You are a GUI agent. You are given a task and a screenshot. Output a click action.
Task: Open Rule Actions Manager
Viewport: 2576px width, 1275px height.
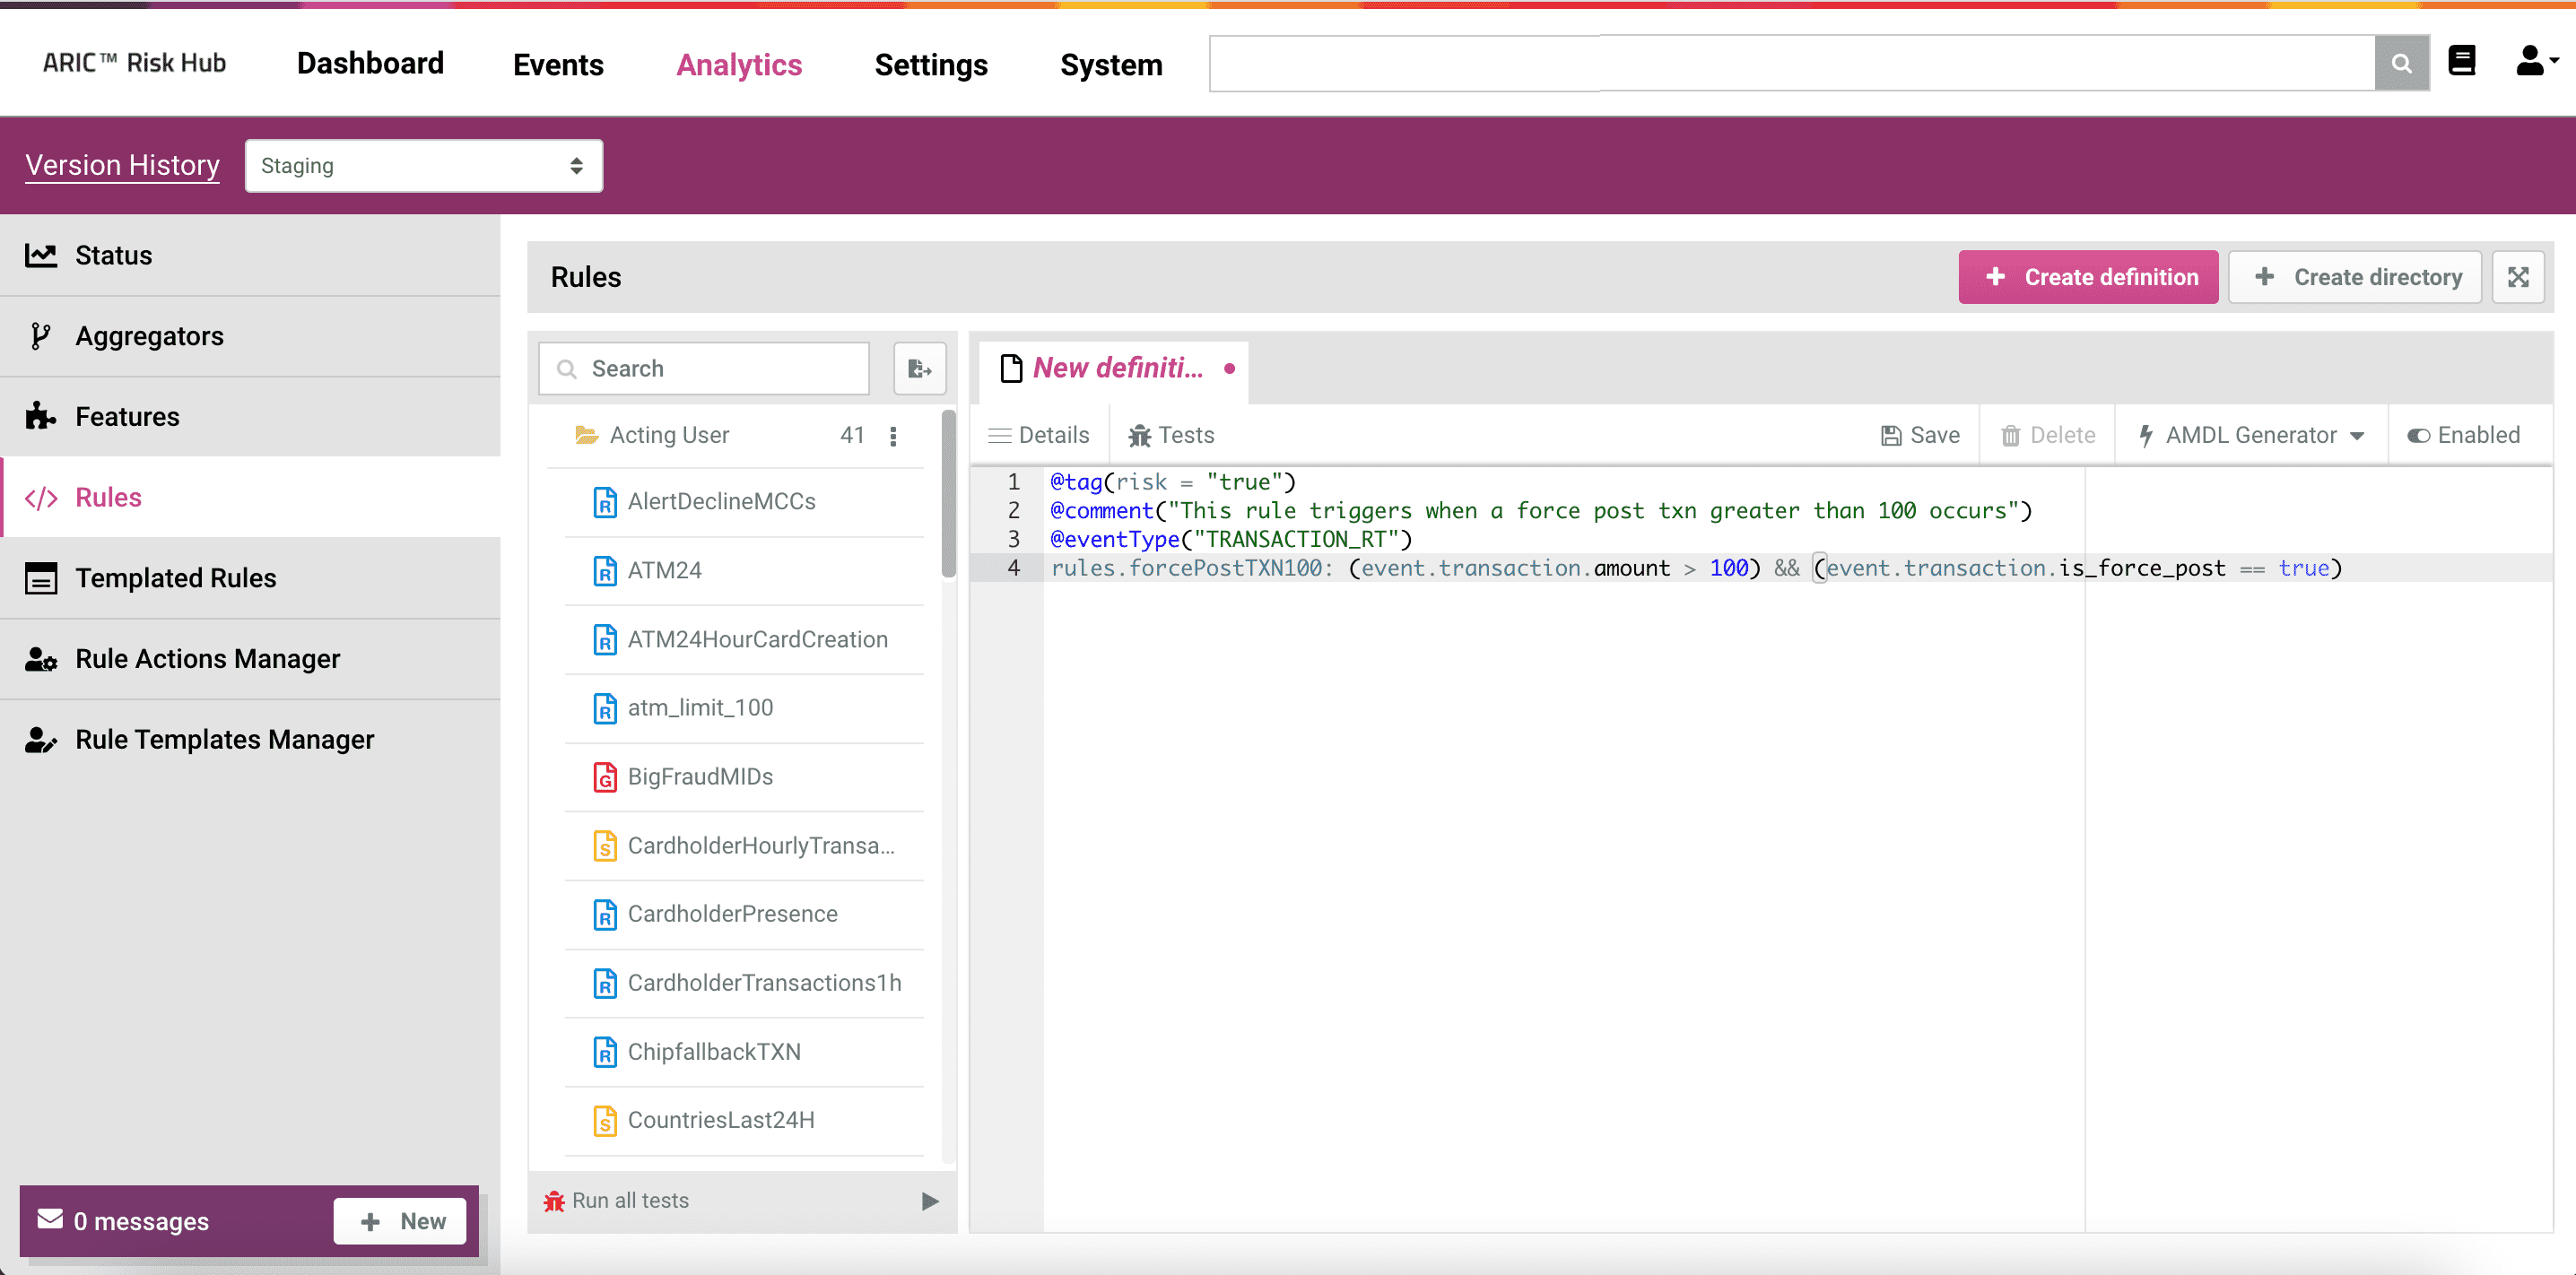pyautogui.click(x=250, y=660)
